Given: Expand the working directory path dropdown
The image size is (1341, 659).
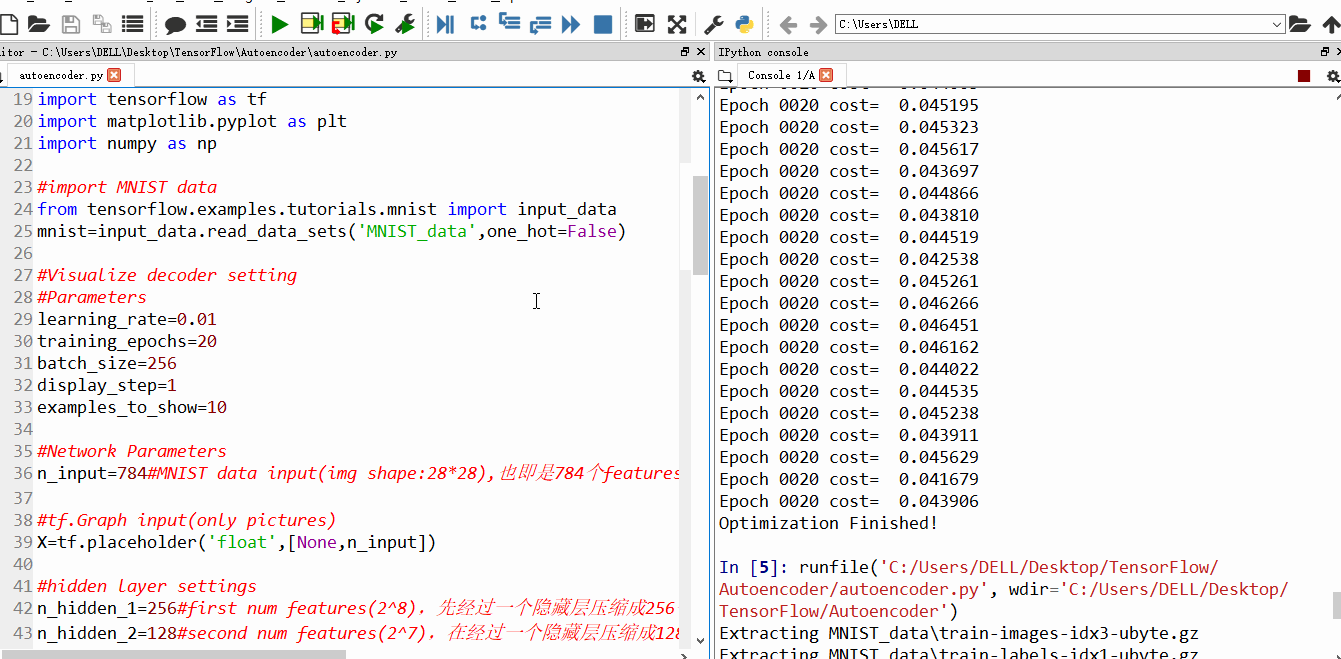Looking at the screenshot, I should (1277, 24).
